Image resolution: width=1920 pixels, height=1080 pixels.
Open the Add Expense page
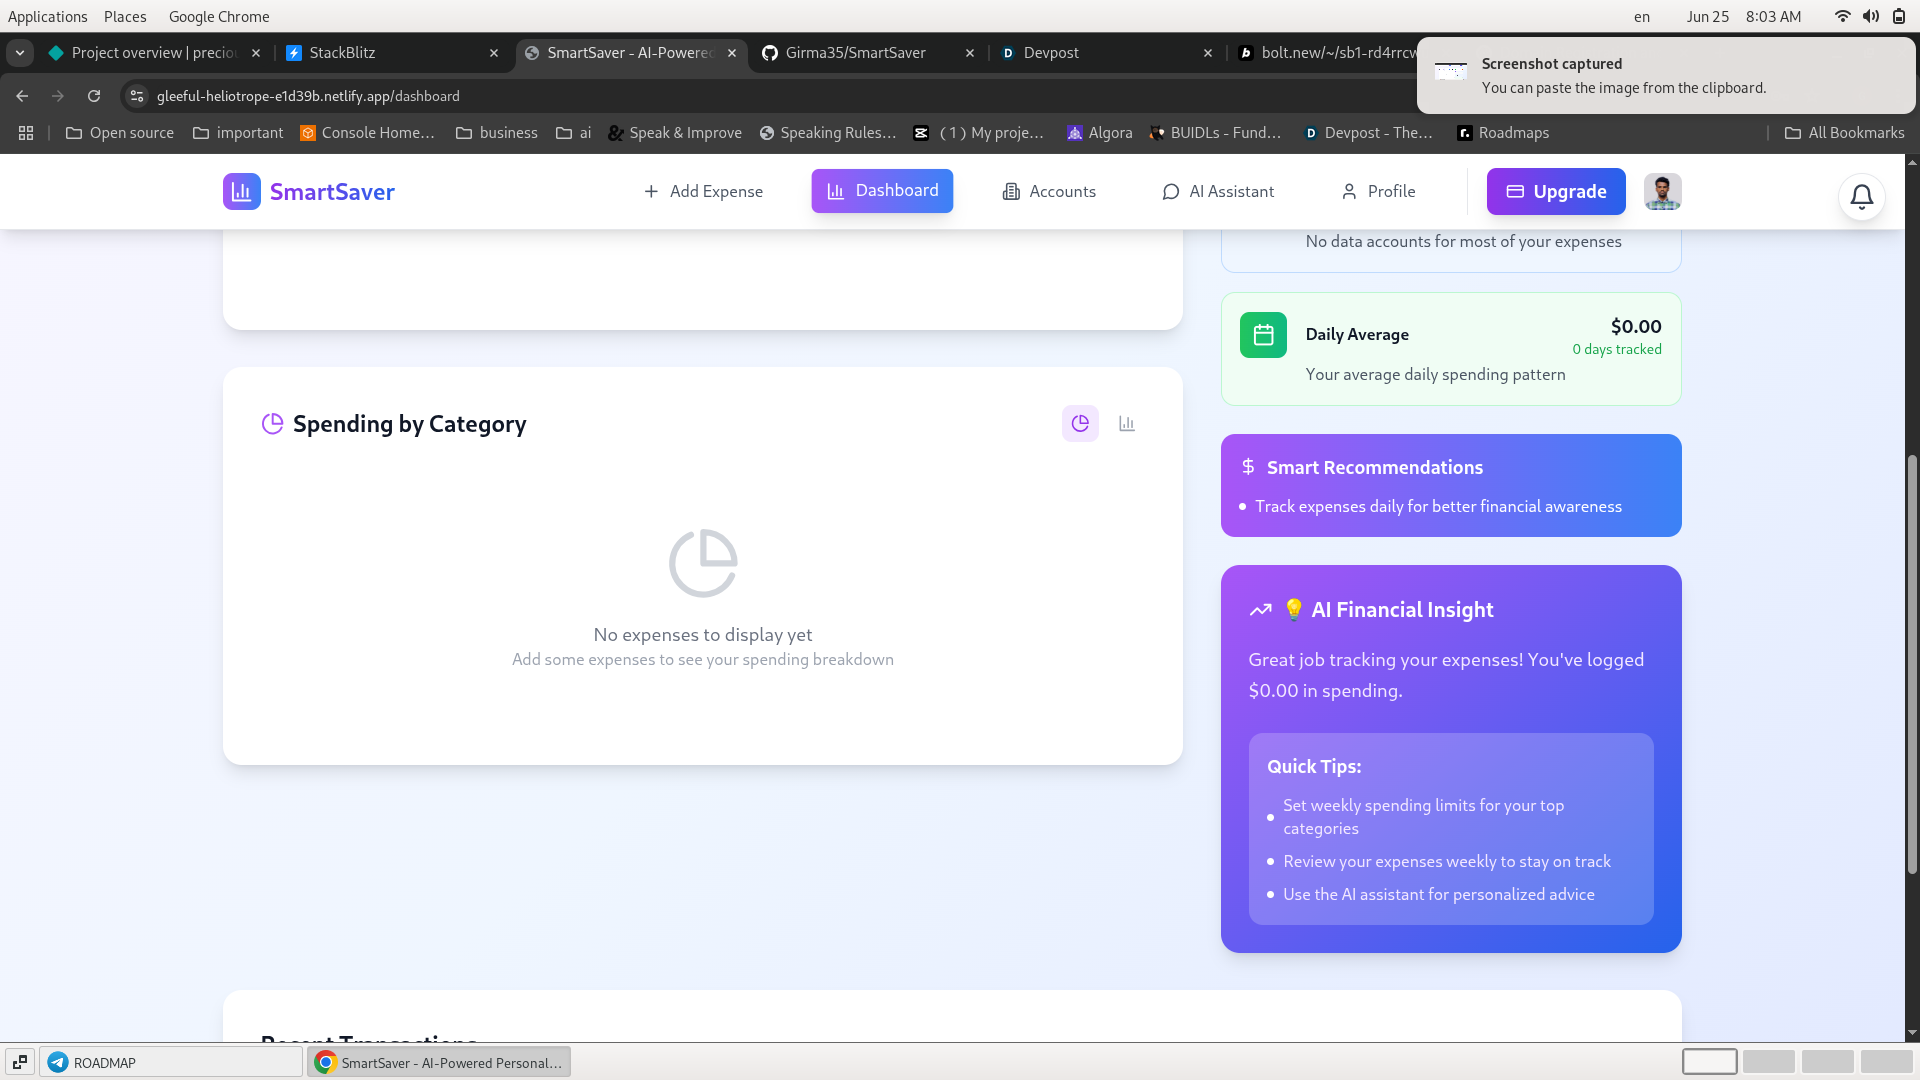(x=703, y=191)
